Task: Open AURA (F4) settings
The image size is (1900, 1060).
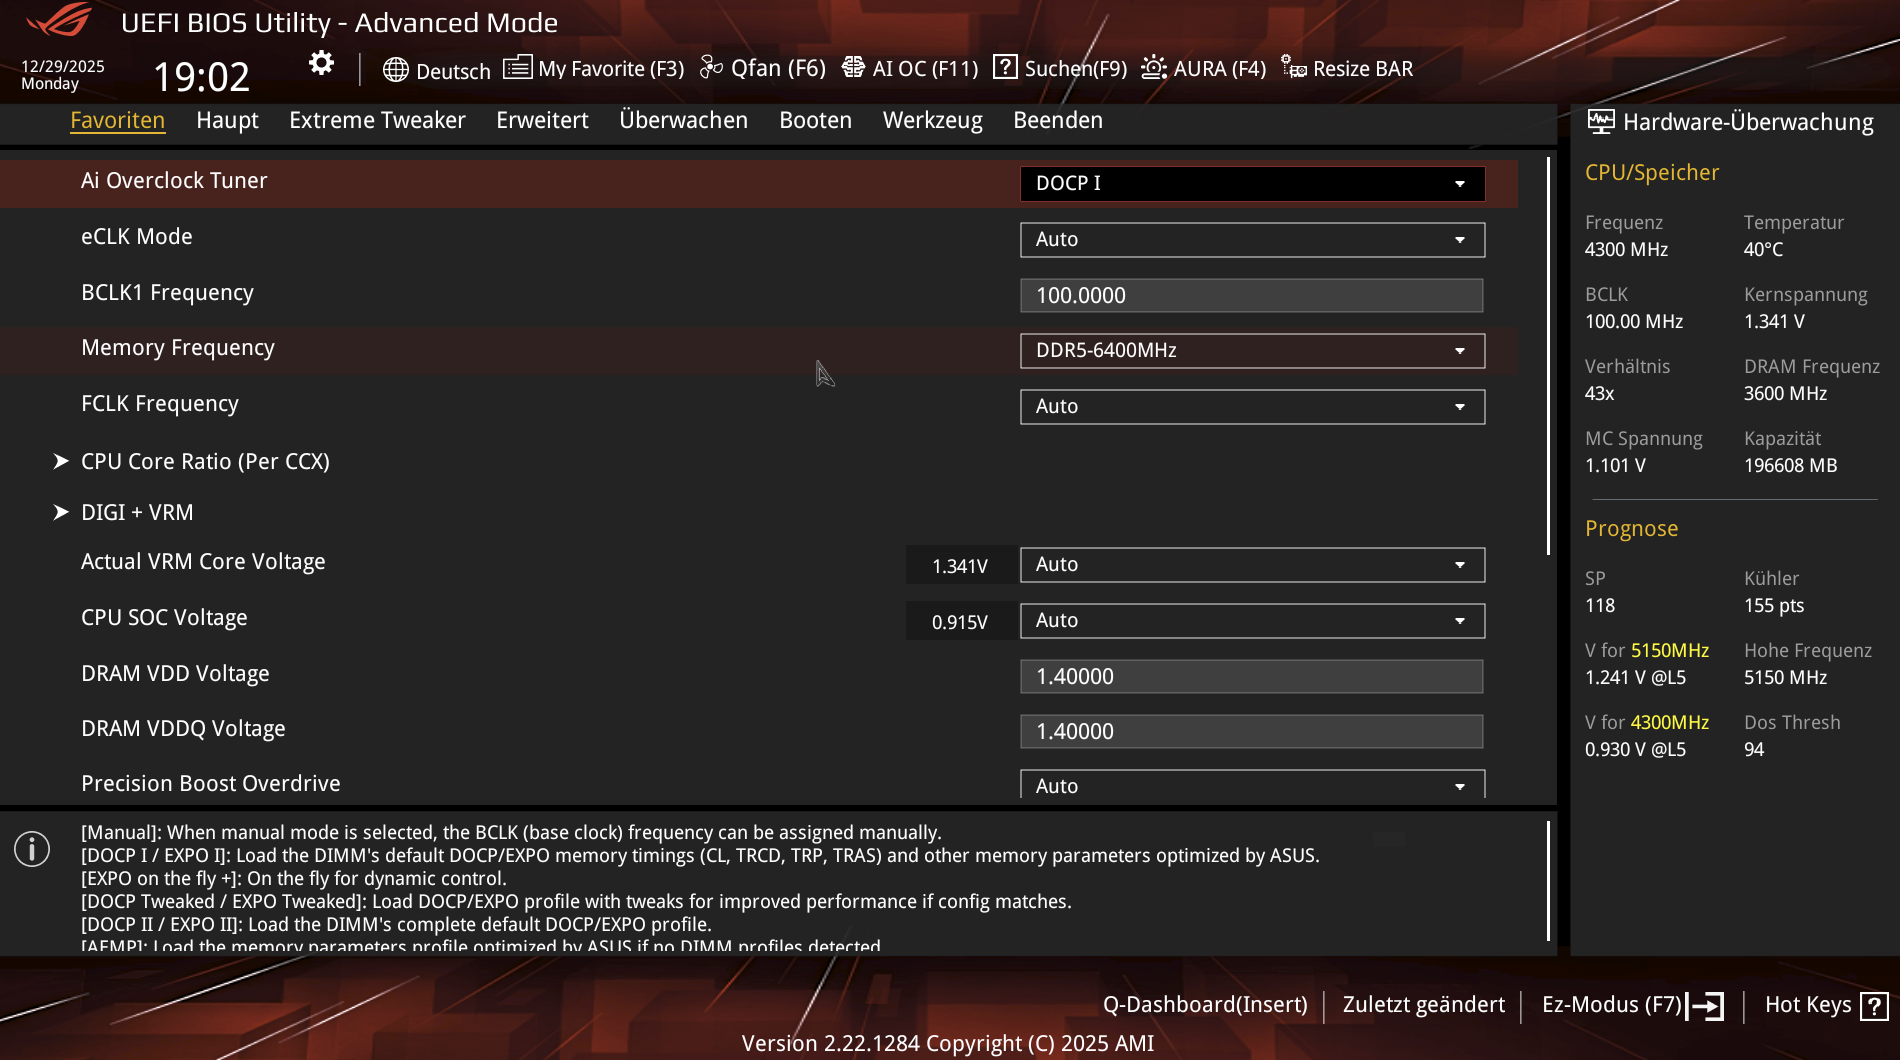Action: pos(1219,69)
